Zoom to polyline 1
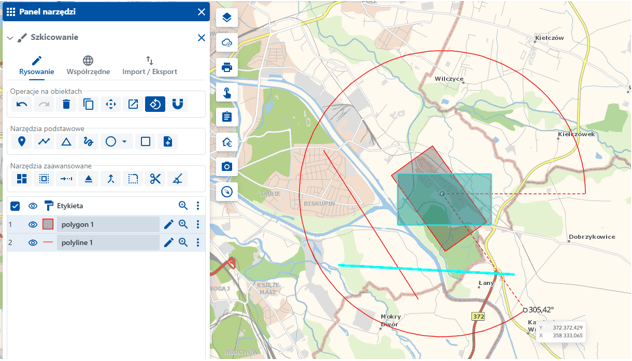Image resolution: width=632 pixels, height=361 pixels. pos(183,243)
